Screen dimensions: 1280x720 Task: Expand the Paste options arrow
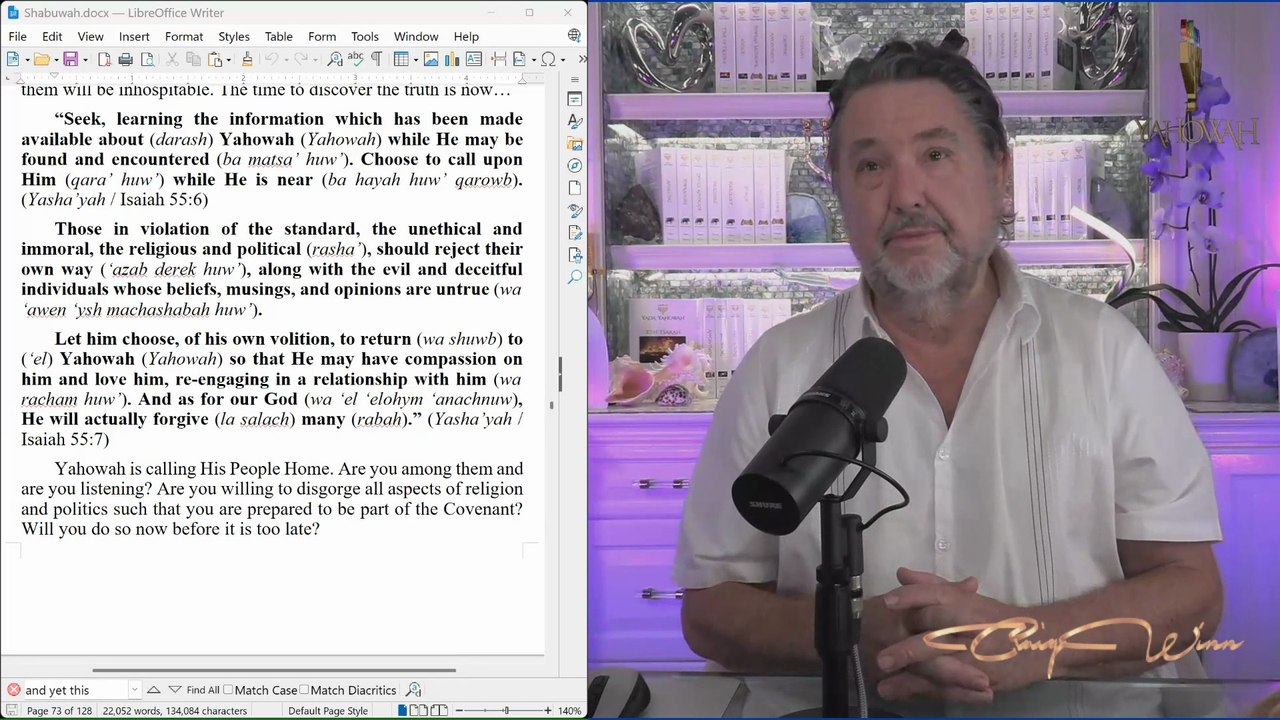point(228,60)
